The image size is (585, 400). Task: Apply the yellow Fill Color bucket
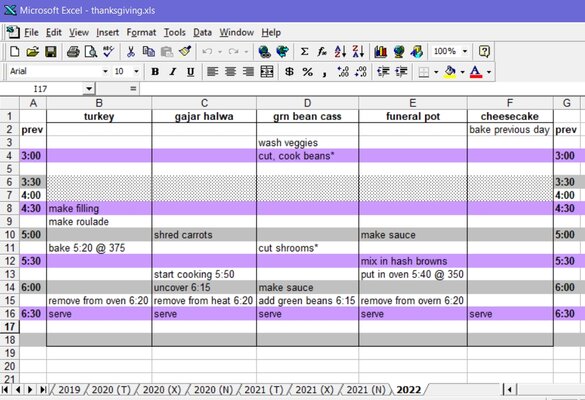coord(450,72)
